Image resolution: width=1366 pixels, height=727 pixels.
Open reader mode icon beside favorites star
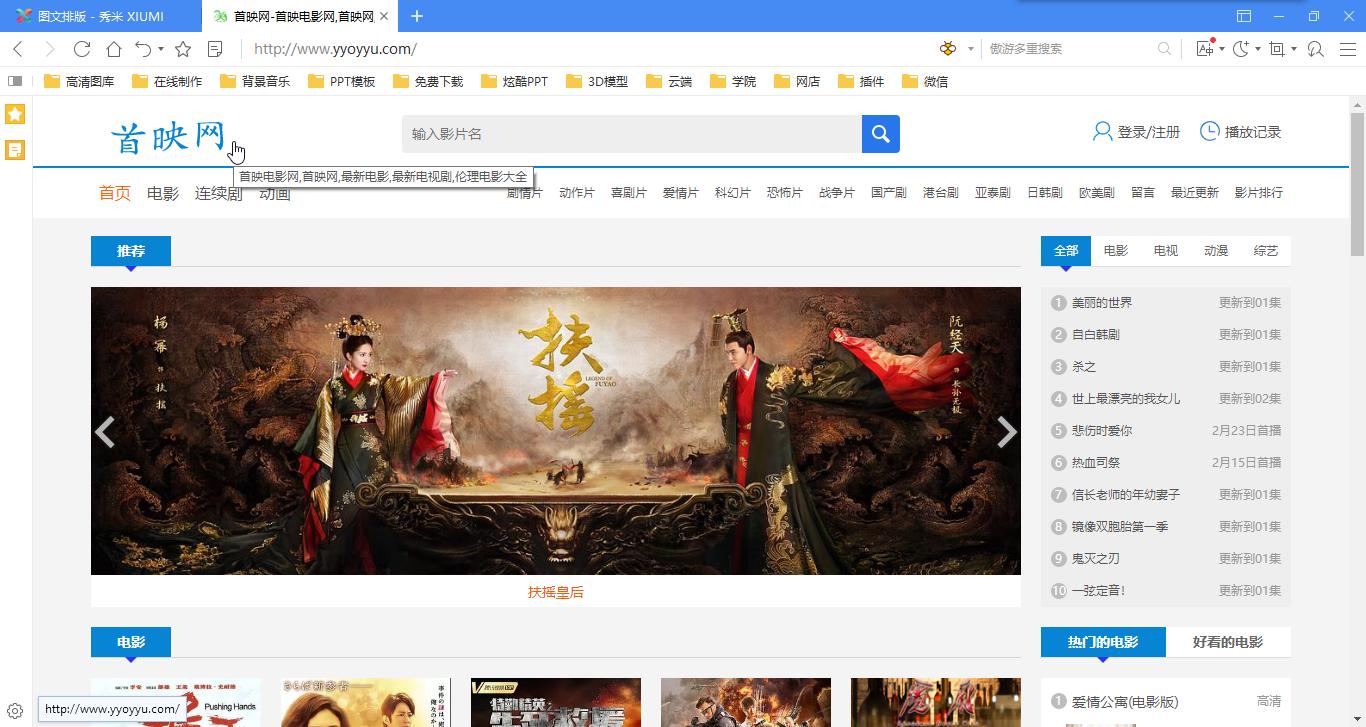(x=215, y=49)
